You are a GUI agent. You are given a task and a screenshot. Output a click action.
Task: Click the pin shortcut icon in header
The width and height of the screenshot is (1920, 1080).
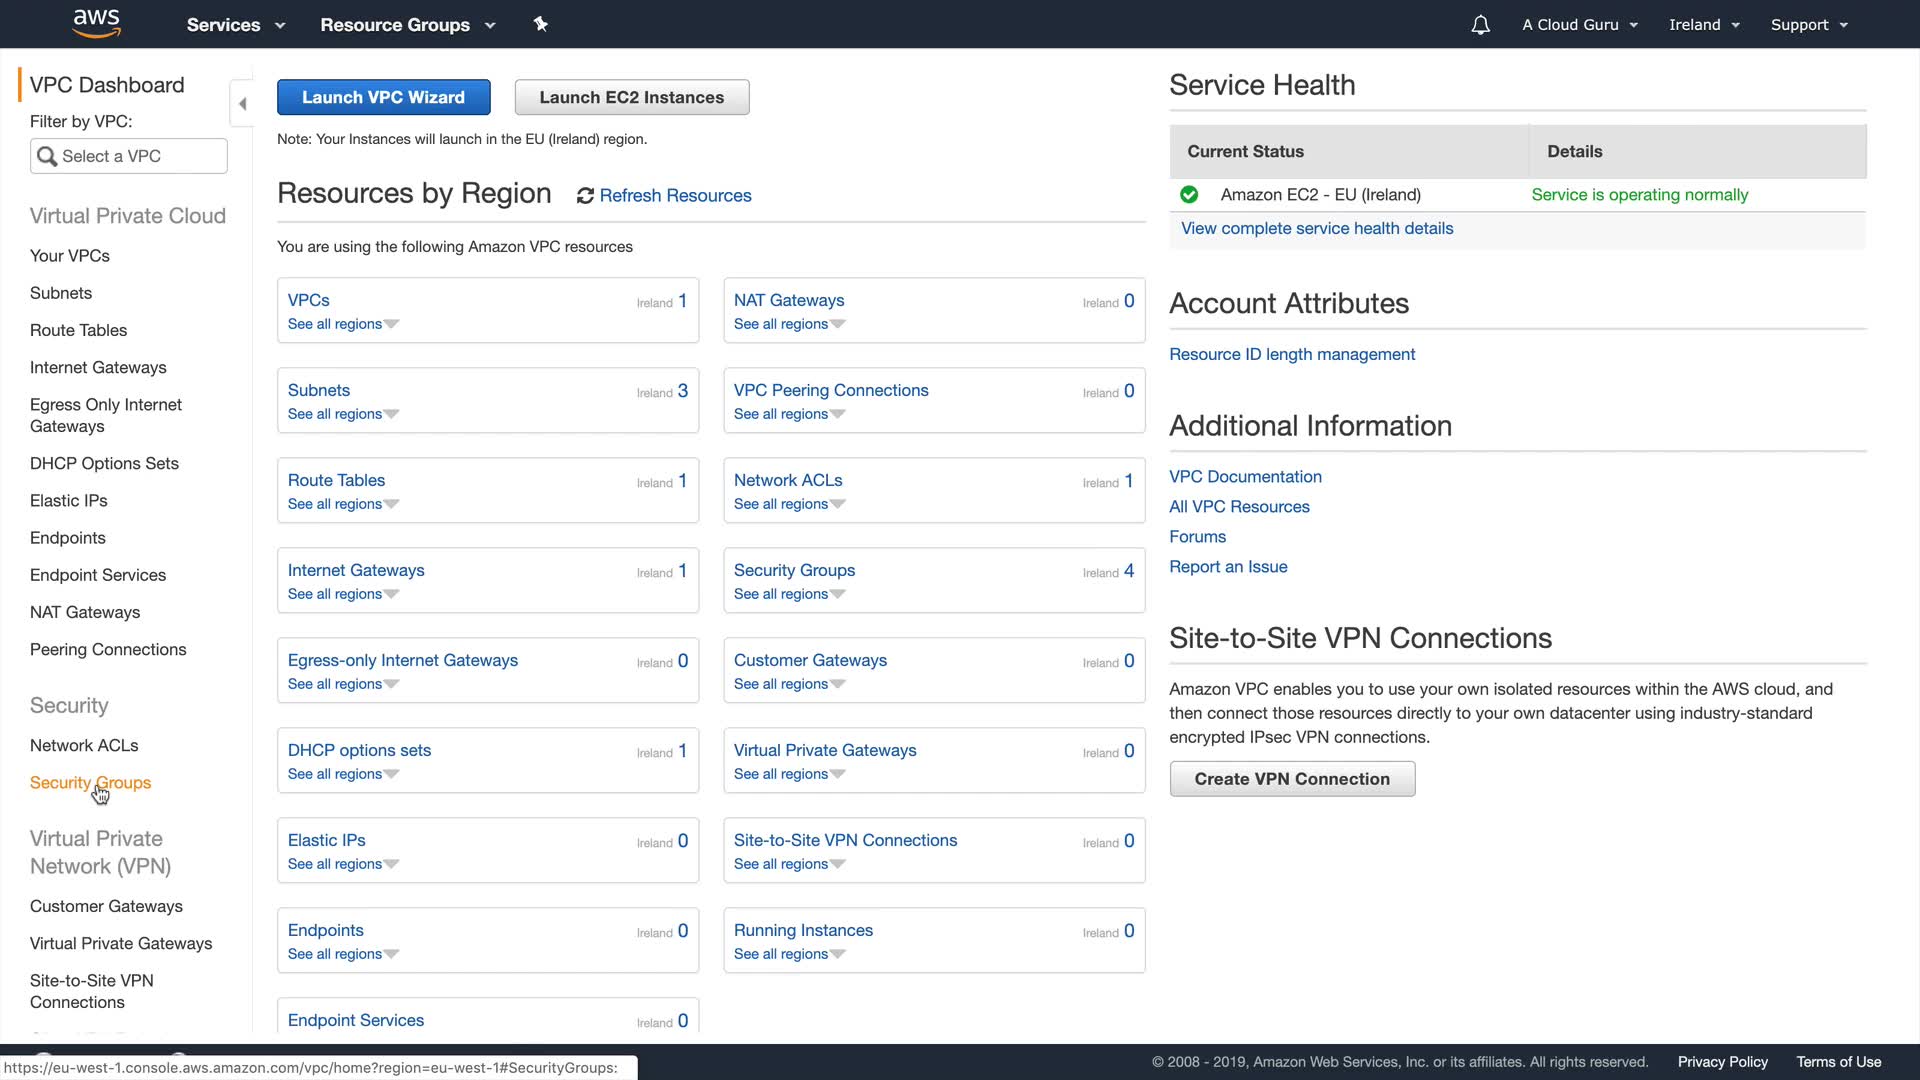tap(541, 24)
